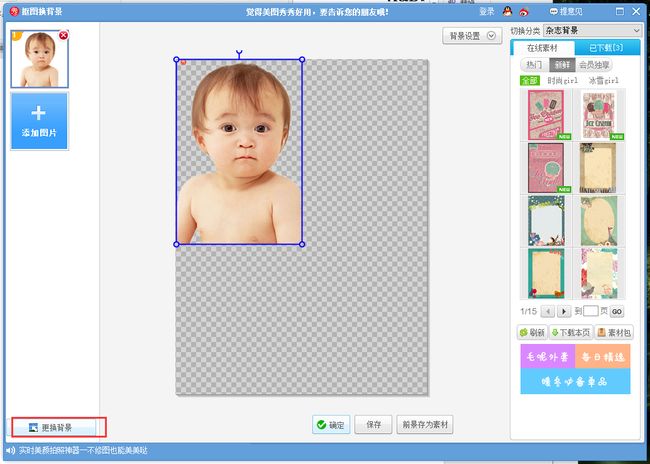Click 添加图片 to add a picture
The width and height of the screenshot is (650, 464).
pyautogui.click(x=39, y=121)
